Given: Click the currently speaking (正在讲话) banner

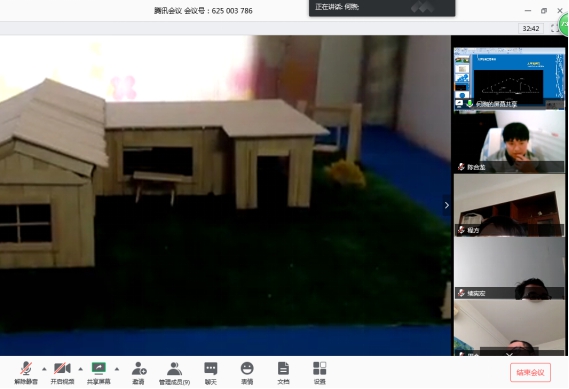Looking at the screenshot, I should (382, 7).
